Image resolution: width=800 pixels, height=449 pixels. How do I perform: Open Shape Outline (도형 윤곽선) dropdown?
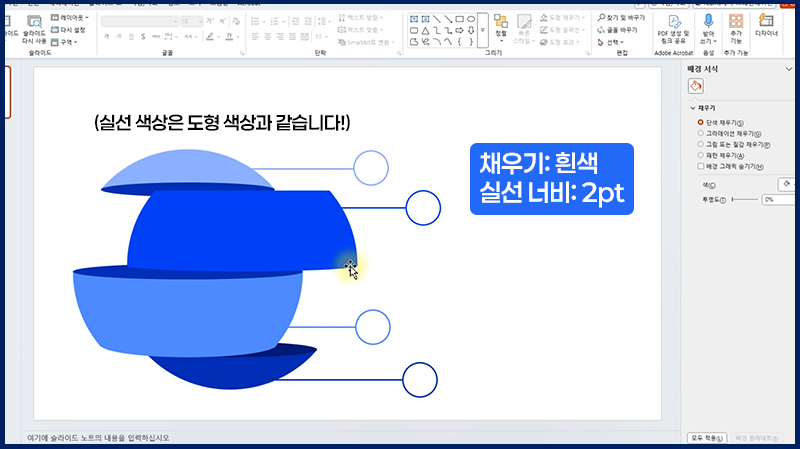coord(562,30)
